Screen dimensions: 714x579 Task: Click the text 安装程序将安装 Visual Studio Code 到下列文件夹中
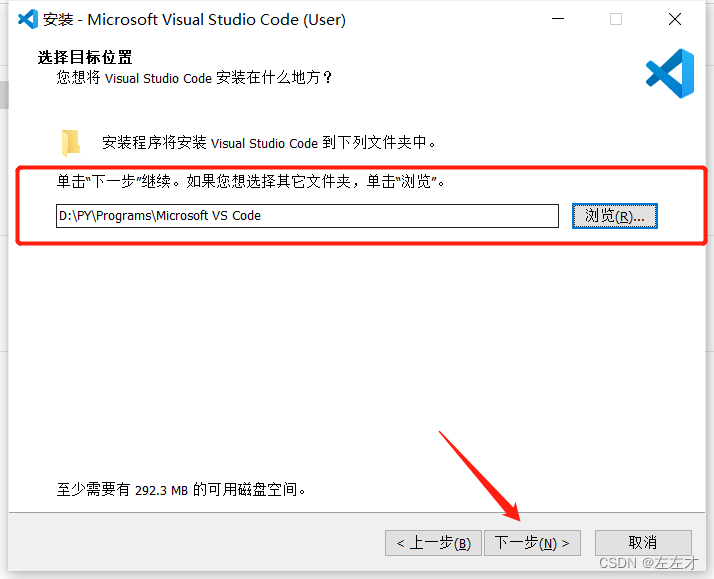pyautogui.click(x=269, y=142)
